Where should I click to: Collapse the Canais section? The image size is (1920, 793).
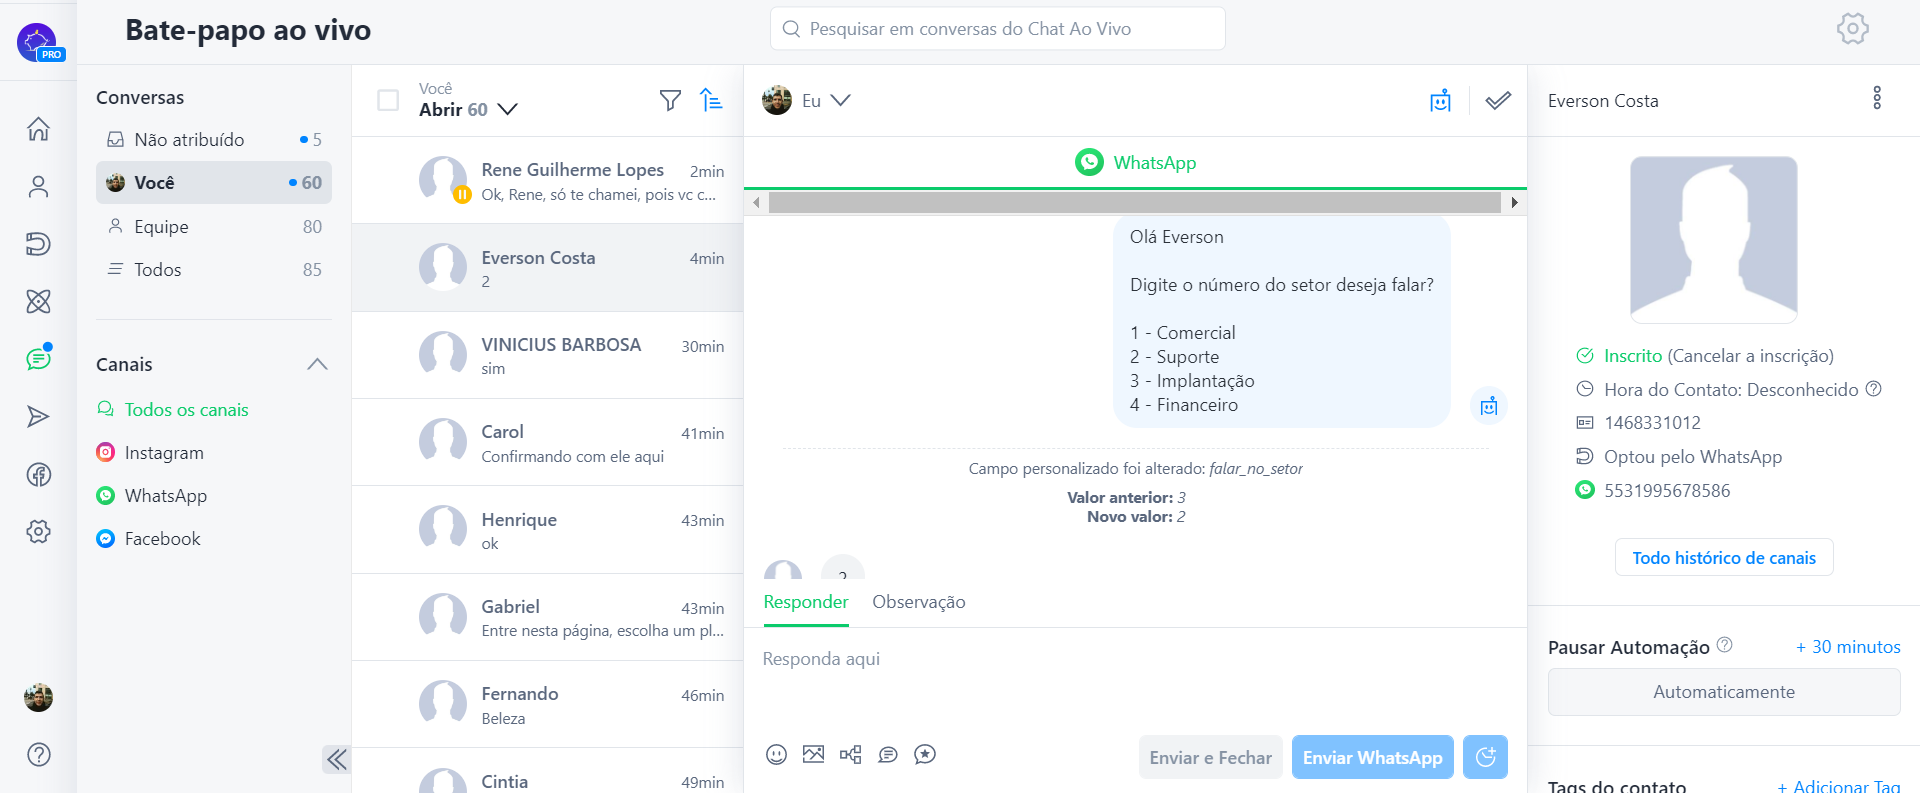tap(317, 364)
